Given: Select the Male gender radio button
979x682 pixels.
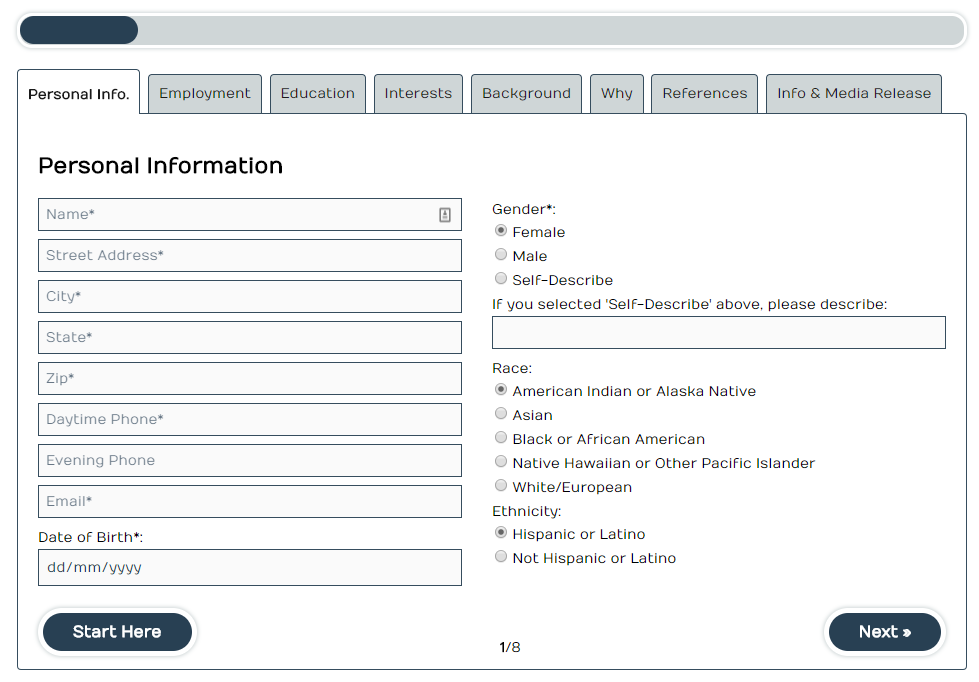Looking at the screenshot, I should point(501,255).
